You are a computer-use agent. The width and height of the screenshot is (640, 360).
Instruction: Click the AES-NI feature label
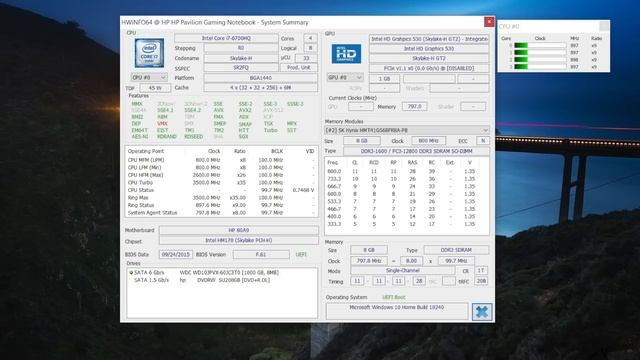[140, 137]
